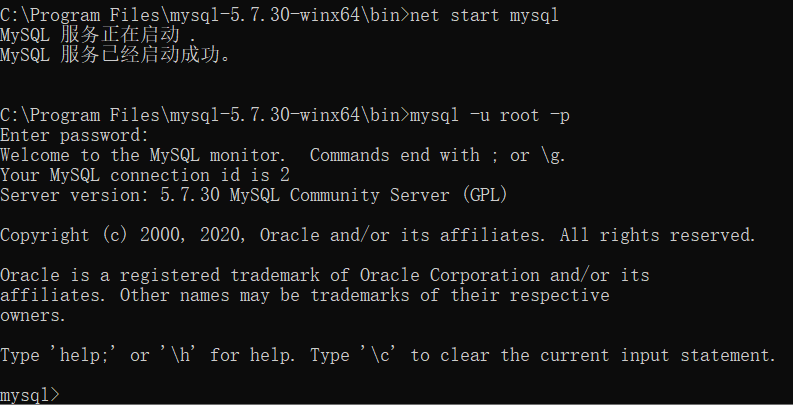Click 'All rights reserved.' text
This screenshot has height=405, width=793.
(x=657, y=235)
